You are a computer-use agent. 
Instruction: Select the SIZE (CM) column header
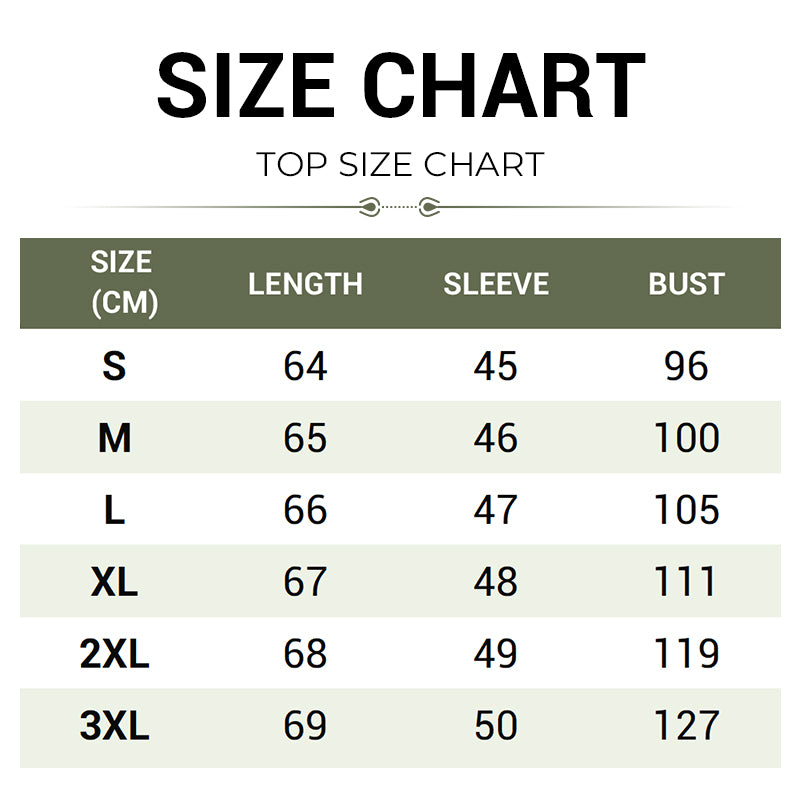coord(122,283)
